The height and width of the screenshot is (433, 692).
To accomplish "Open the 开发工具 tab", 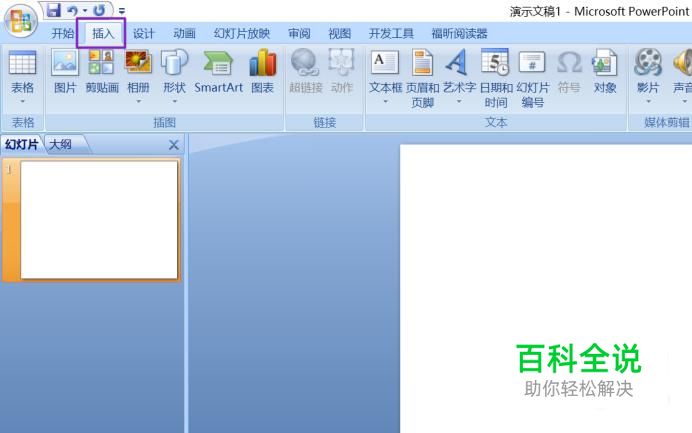I will coord(391,33).
